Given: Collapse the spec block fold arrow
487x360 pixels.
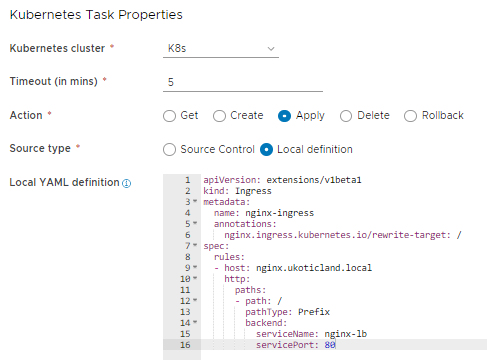Looking at the screenshot, I should 195,245.
